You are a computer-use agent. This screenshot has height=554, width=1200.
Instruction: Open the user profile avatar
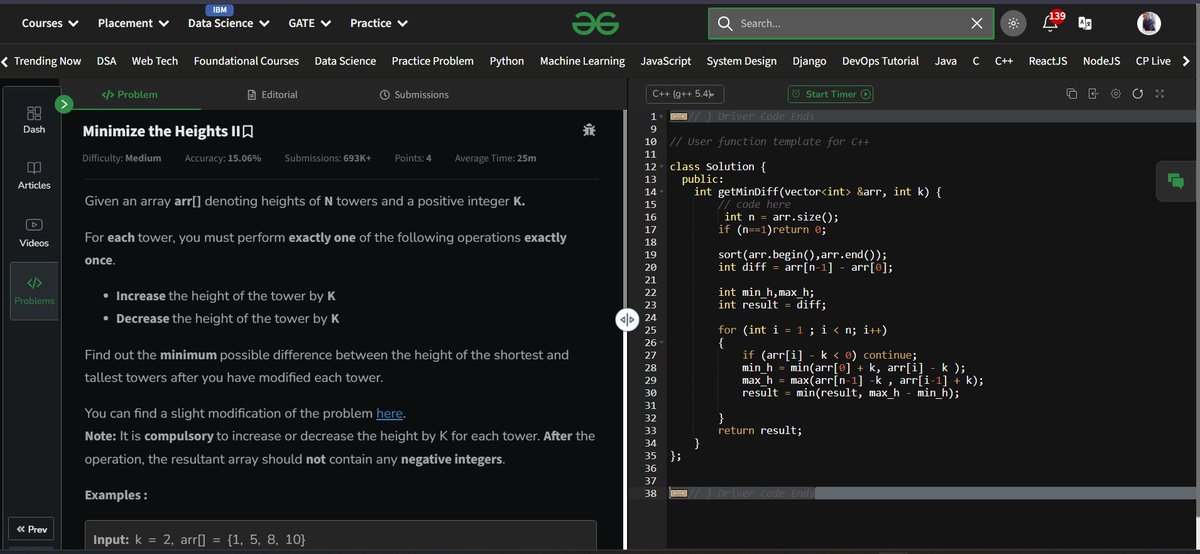(x=1149, y=23)
